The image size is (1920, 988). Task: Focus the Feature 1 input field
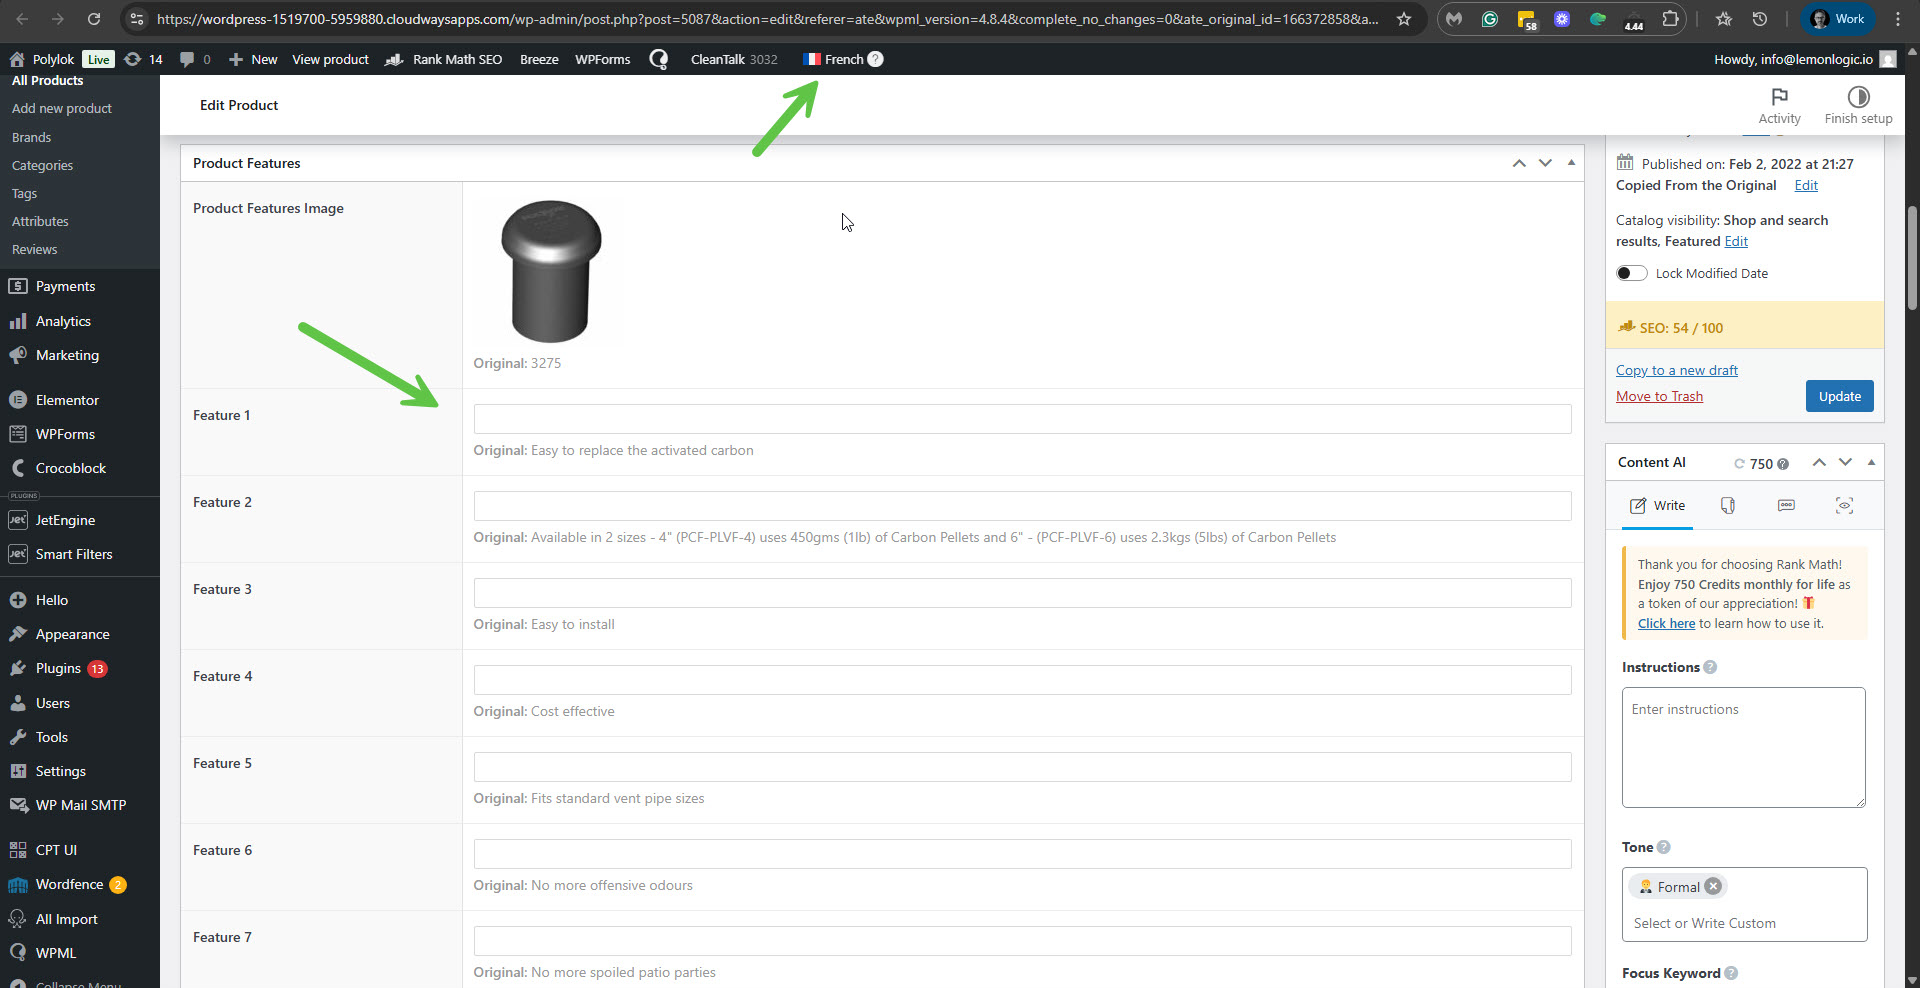[1022, 419]
